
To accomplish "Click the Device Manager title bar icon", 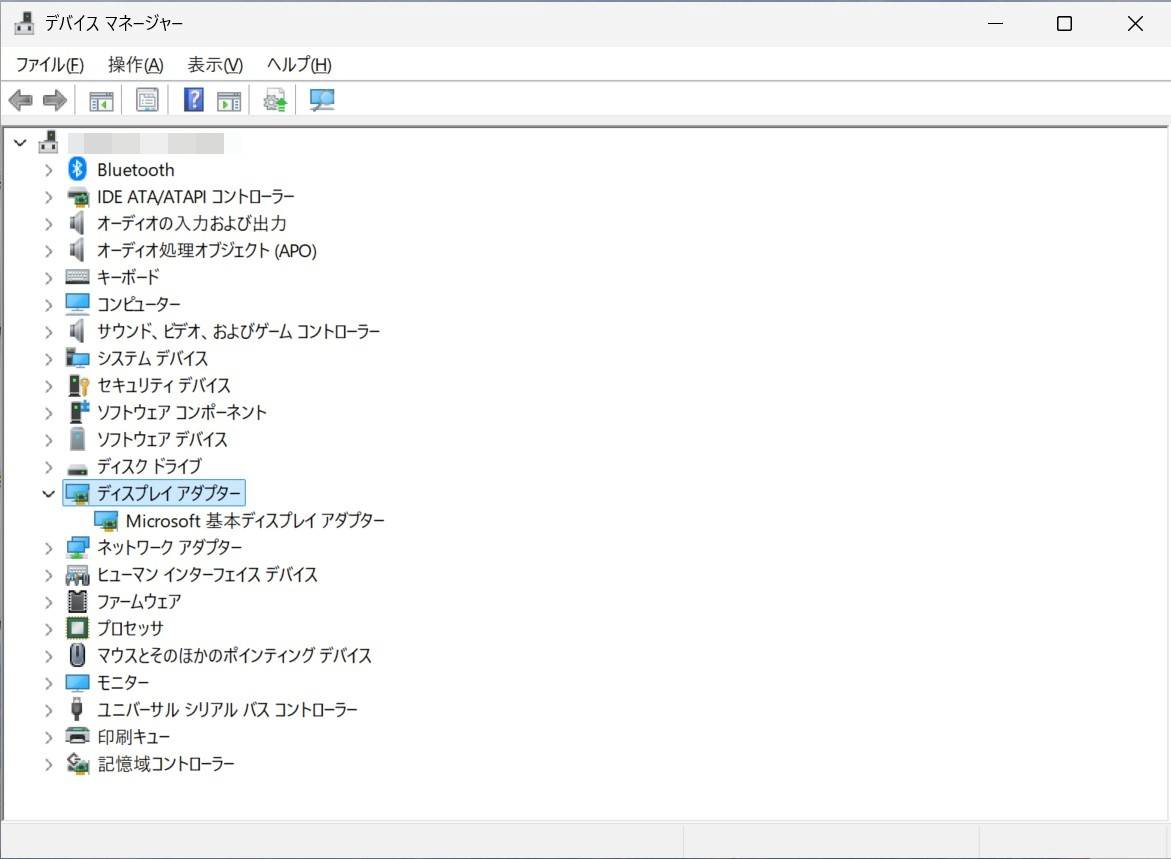I will pos(25,23).
